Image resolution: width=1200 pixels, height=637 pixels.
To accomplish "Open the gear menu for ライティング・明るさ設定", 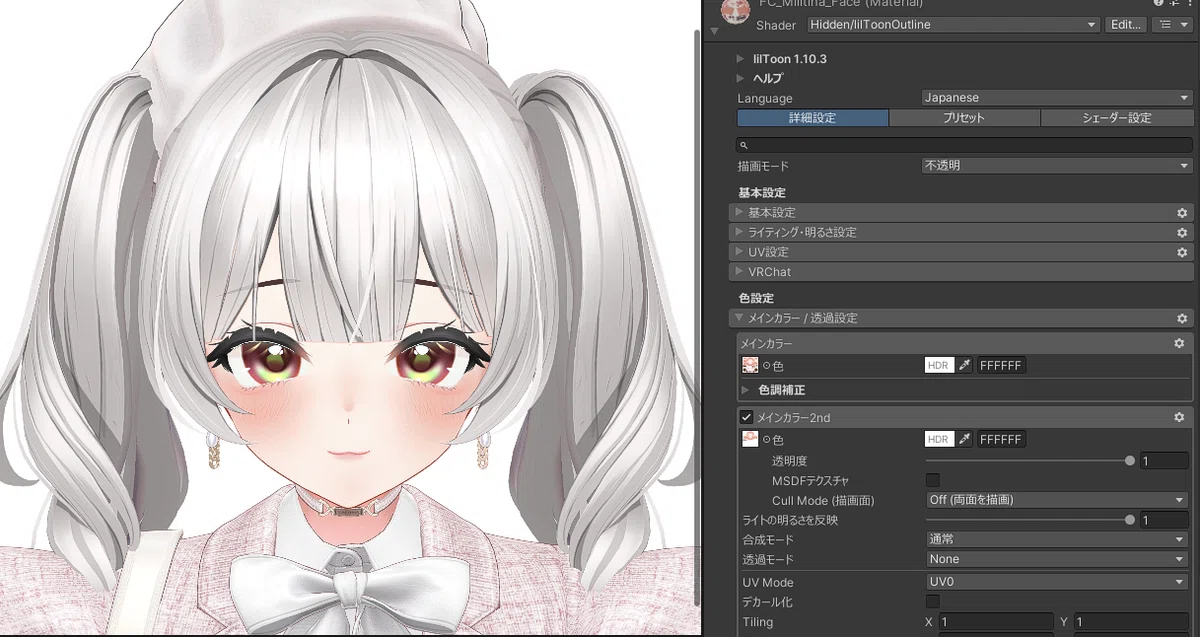I will (1182, 233).
